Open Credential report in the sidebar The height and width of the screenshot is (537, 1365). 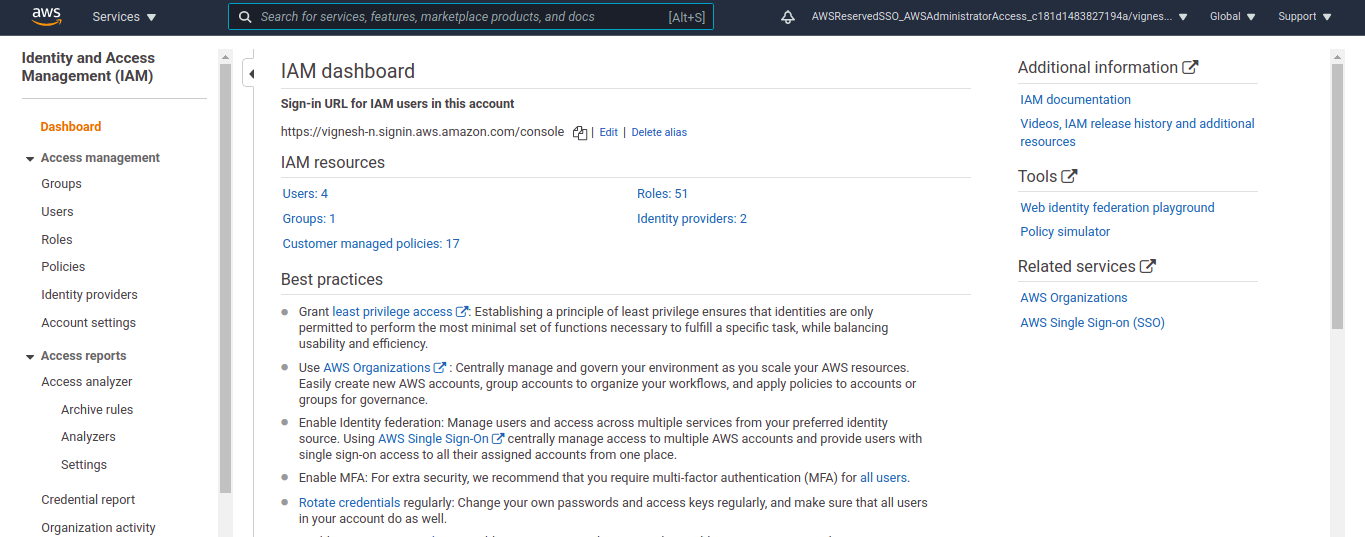(88, 500)
